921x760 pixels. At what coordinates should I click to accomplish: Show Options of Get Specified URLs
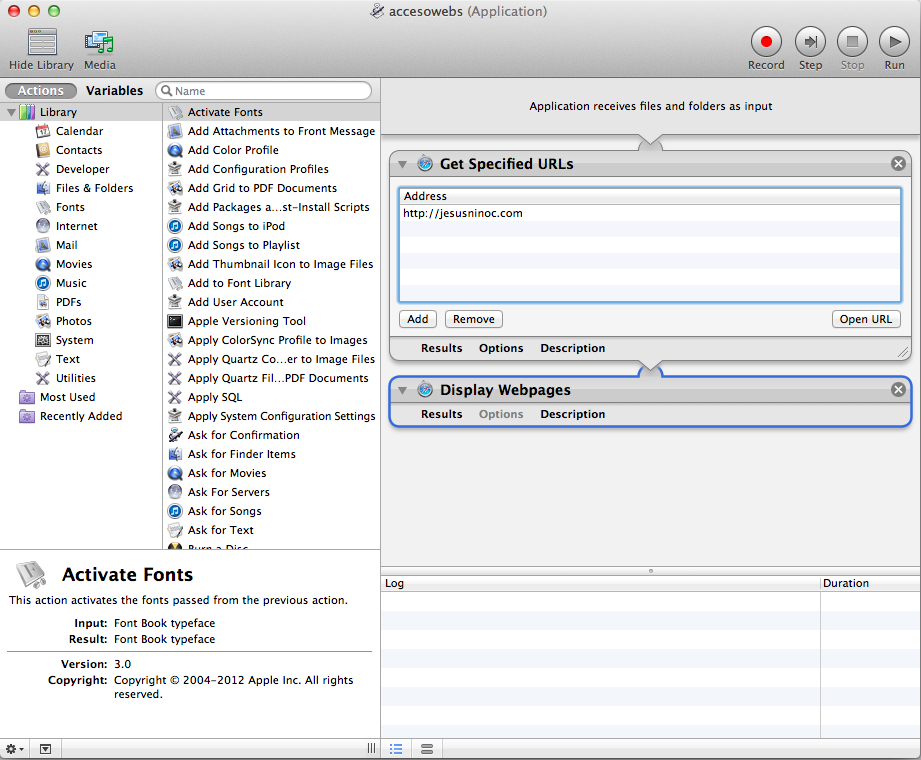pos(501,348)
